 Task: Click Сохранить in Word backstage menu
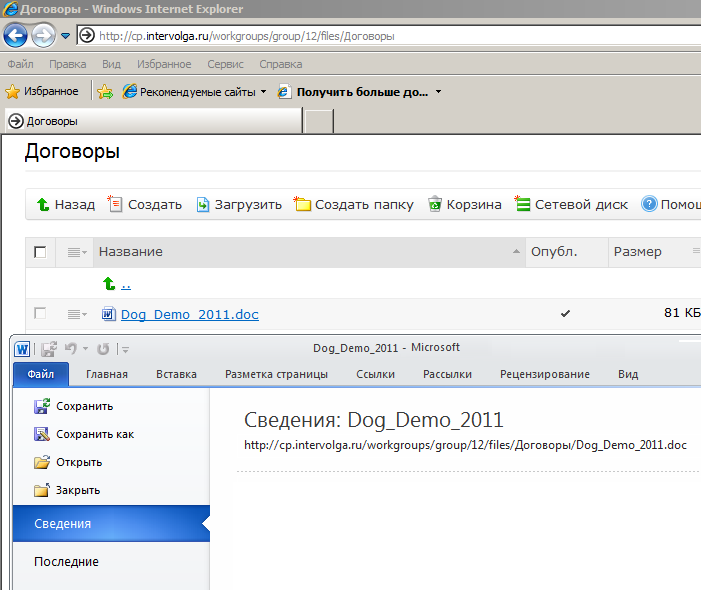pos(74,406)
